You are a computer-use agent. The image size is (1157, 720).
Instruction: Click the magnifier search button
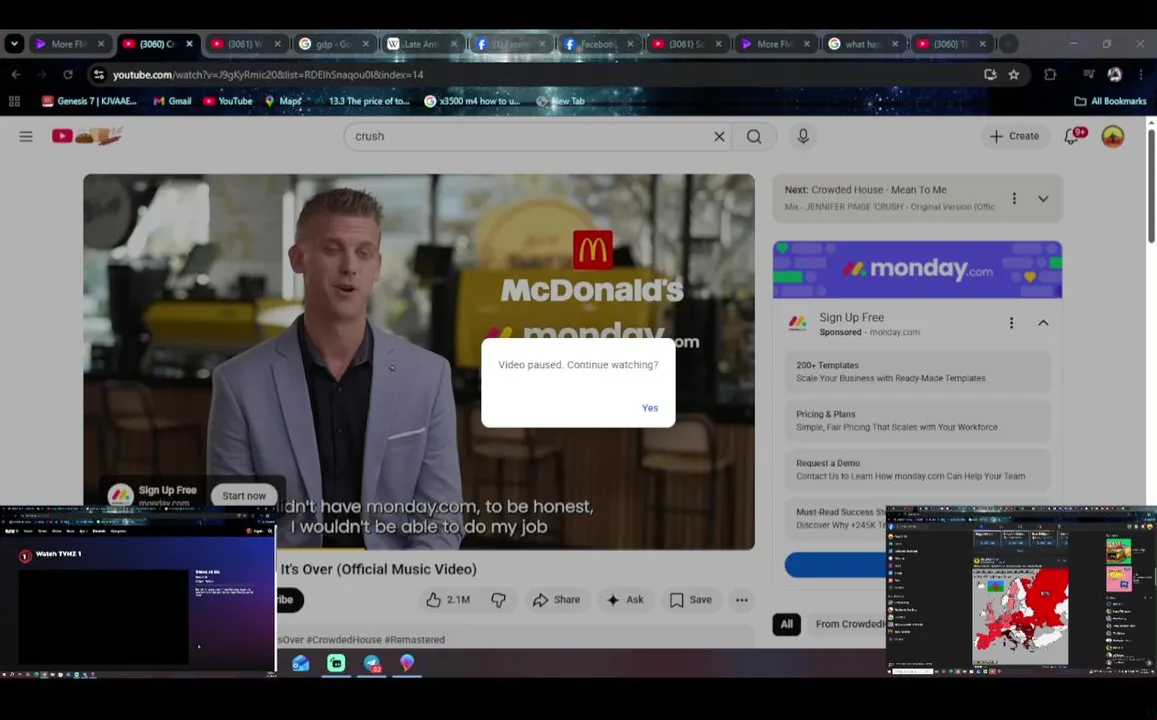(x=754, y=136)
